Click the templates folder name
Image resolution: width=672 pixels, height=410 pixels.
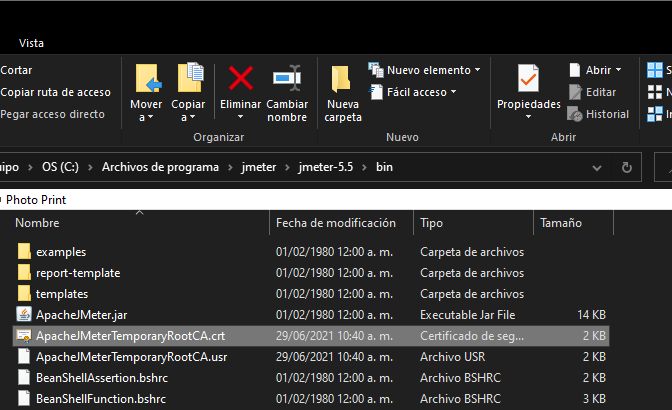point(62,294)
